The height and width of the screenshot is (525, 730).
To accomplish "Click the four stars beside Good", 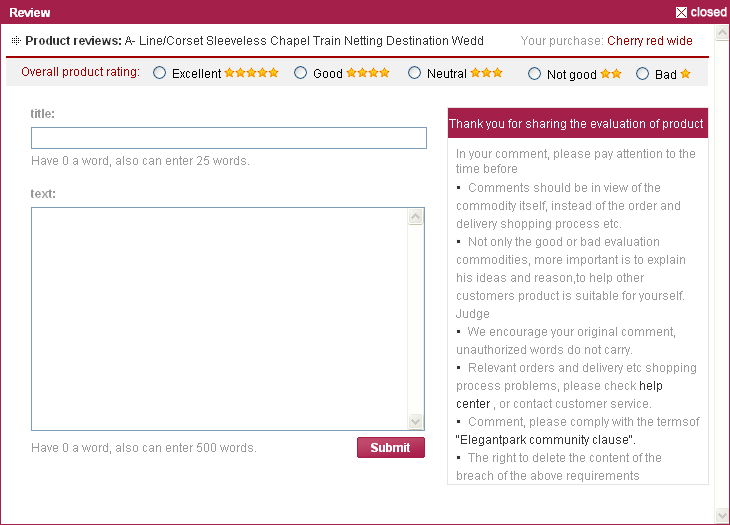I will [x=368, y=73].
